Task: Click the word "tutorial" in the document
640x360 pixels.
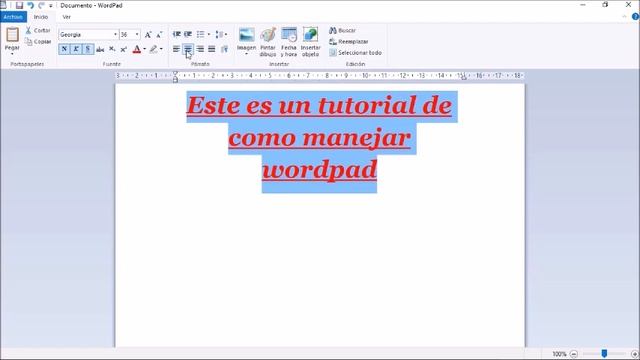Action: [x=366, y=106]
